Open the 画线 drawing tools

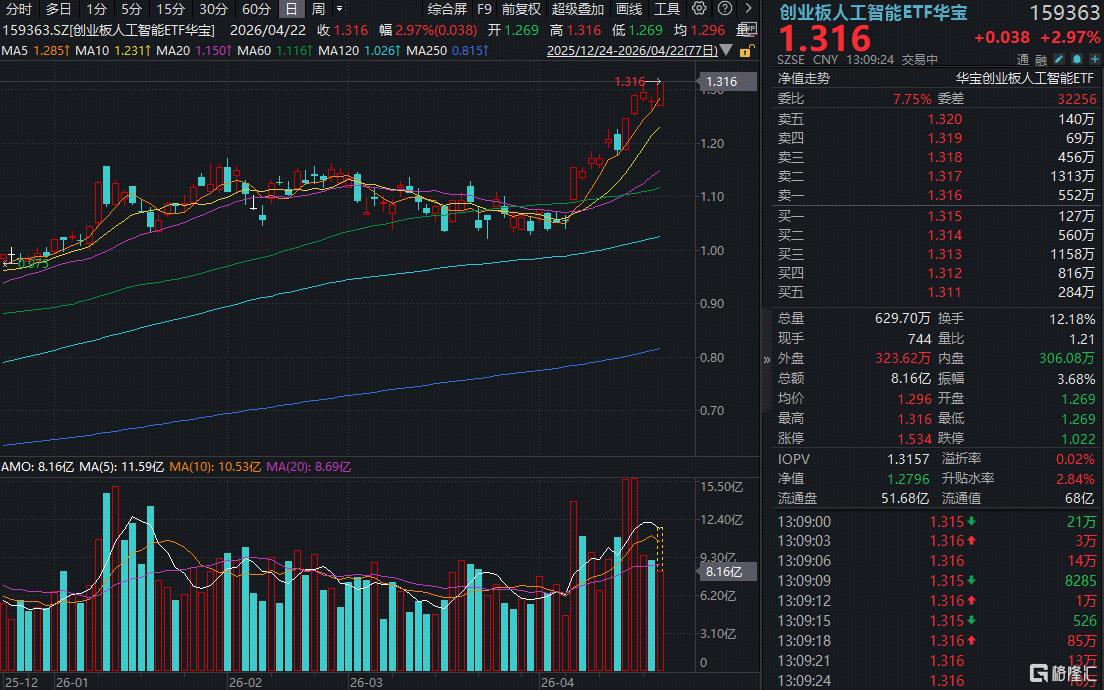629,9
